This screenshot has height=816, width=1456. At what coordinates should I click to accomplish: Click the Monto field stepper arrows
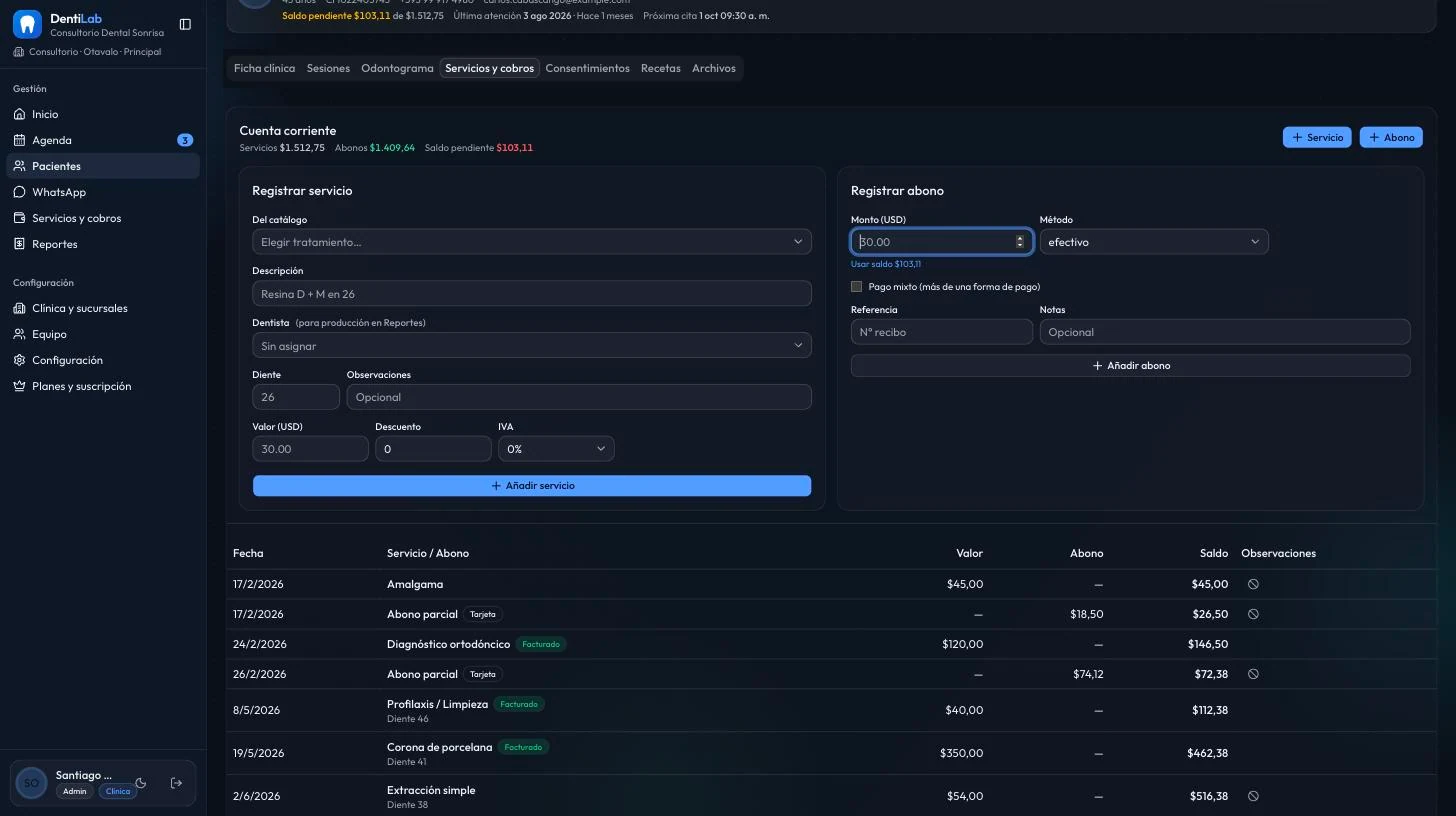tap(1020, 242)
